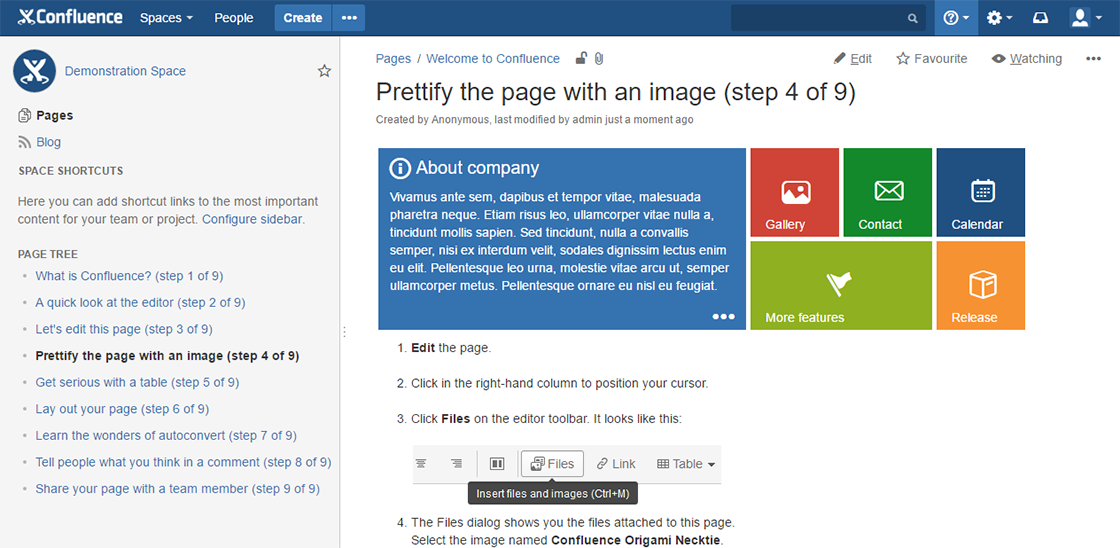Click Edit to edit the page
This screenshot has height=548, width=1120.
click(x=853, y=59)
